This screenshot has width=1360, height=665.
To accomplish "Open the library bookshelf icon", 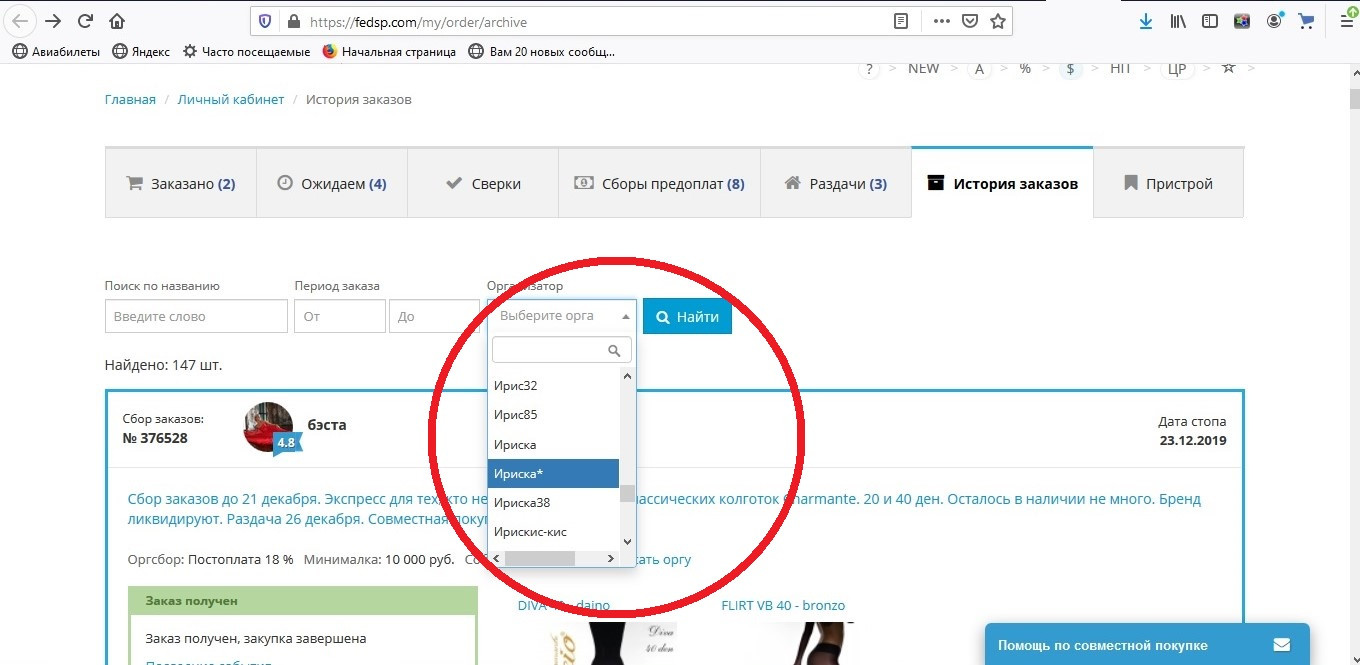I will pyautogui.click(x=1178, y=21).
